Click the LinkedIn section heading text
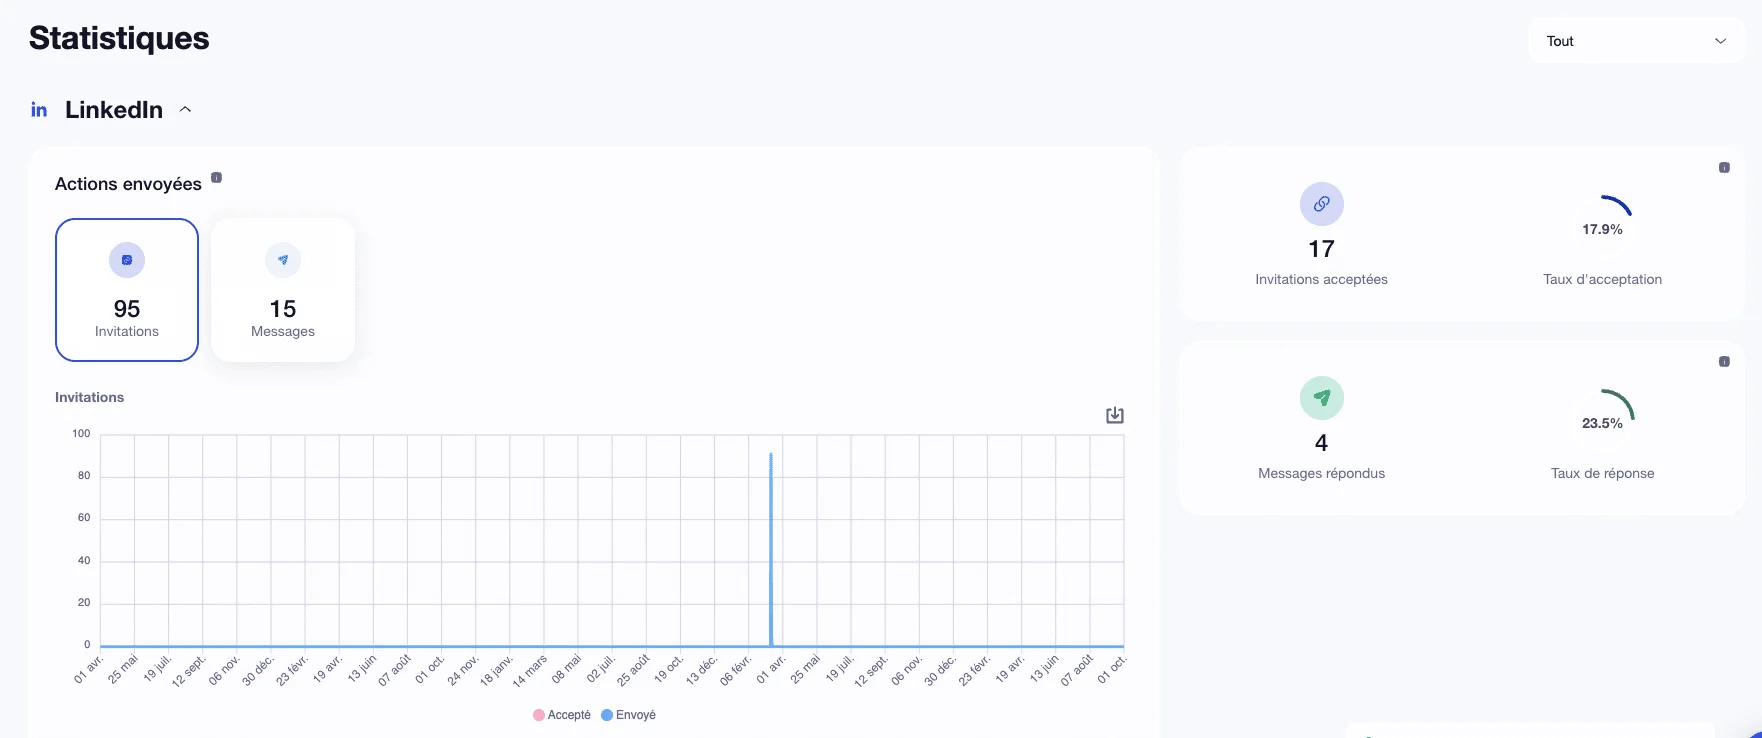 [114, 110]
